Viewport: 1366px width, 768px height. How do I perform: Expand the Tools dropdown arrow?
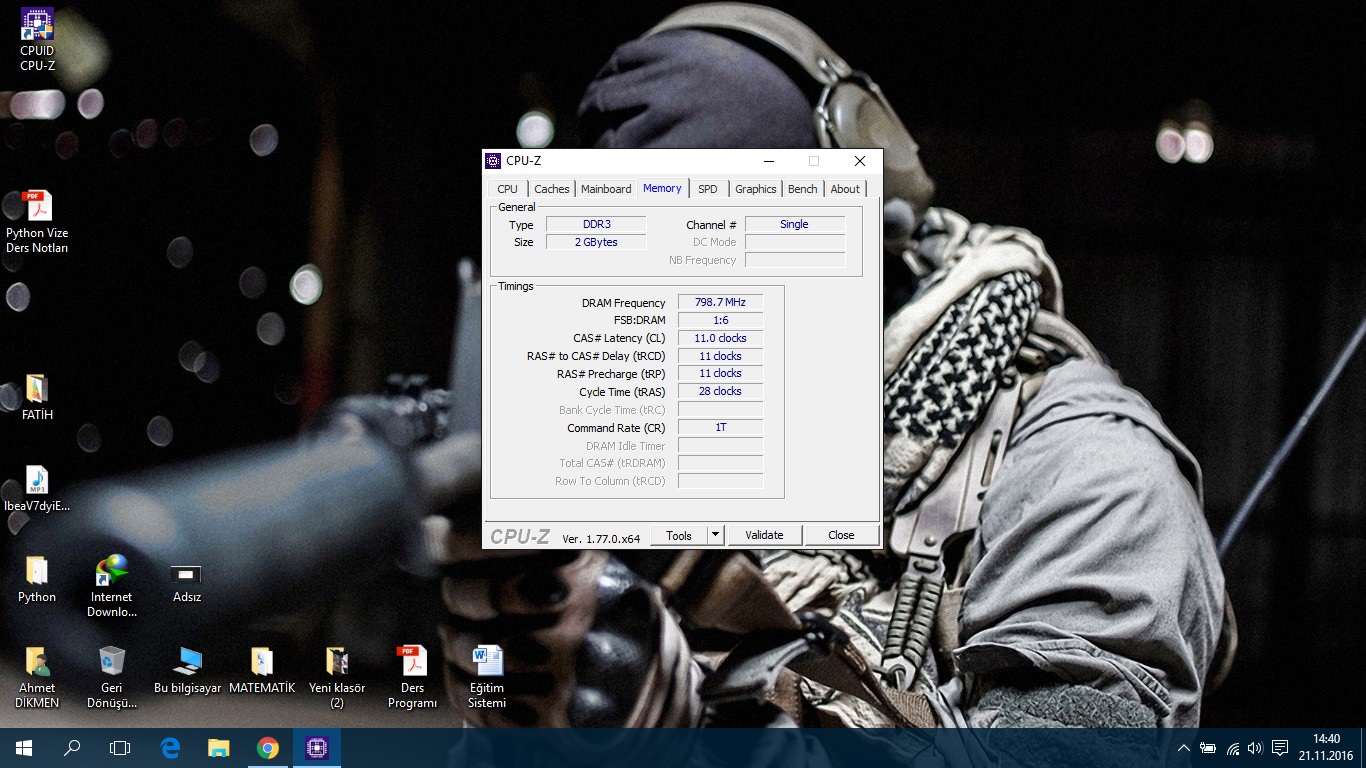[715, 535]
